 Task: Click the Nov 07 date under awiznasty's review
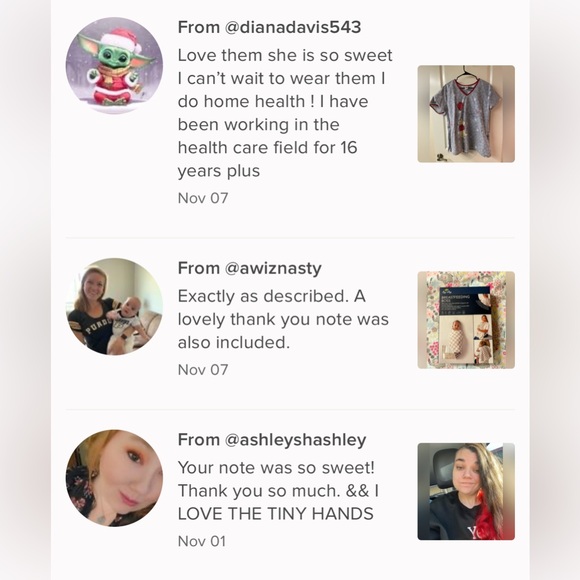pos(203,370)
